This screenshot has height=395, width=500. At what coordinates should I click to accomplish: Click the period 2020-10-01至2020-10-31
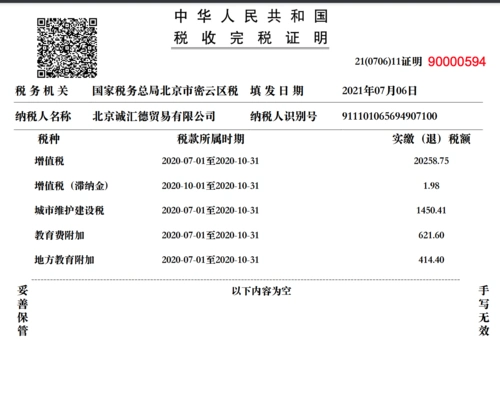tap(210, 186)
